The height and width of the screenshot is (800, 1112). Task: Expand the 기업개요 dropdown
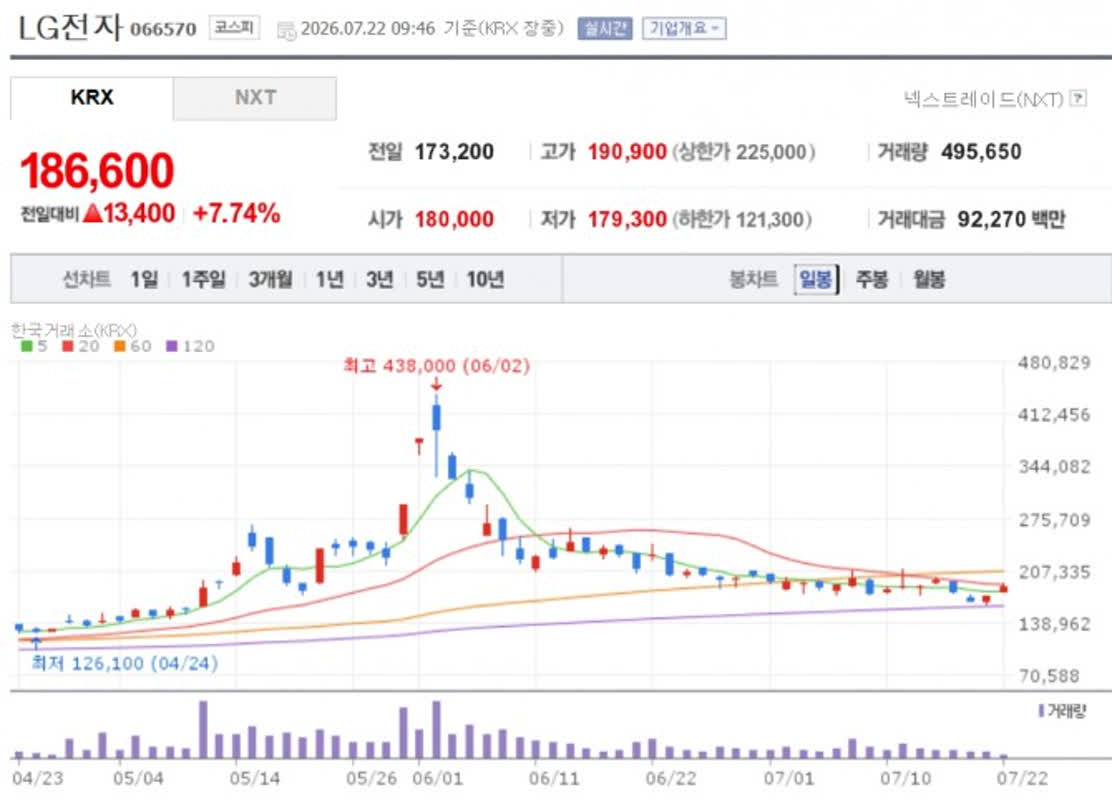(684, 28)
